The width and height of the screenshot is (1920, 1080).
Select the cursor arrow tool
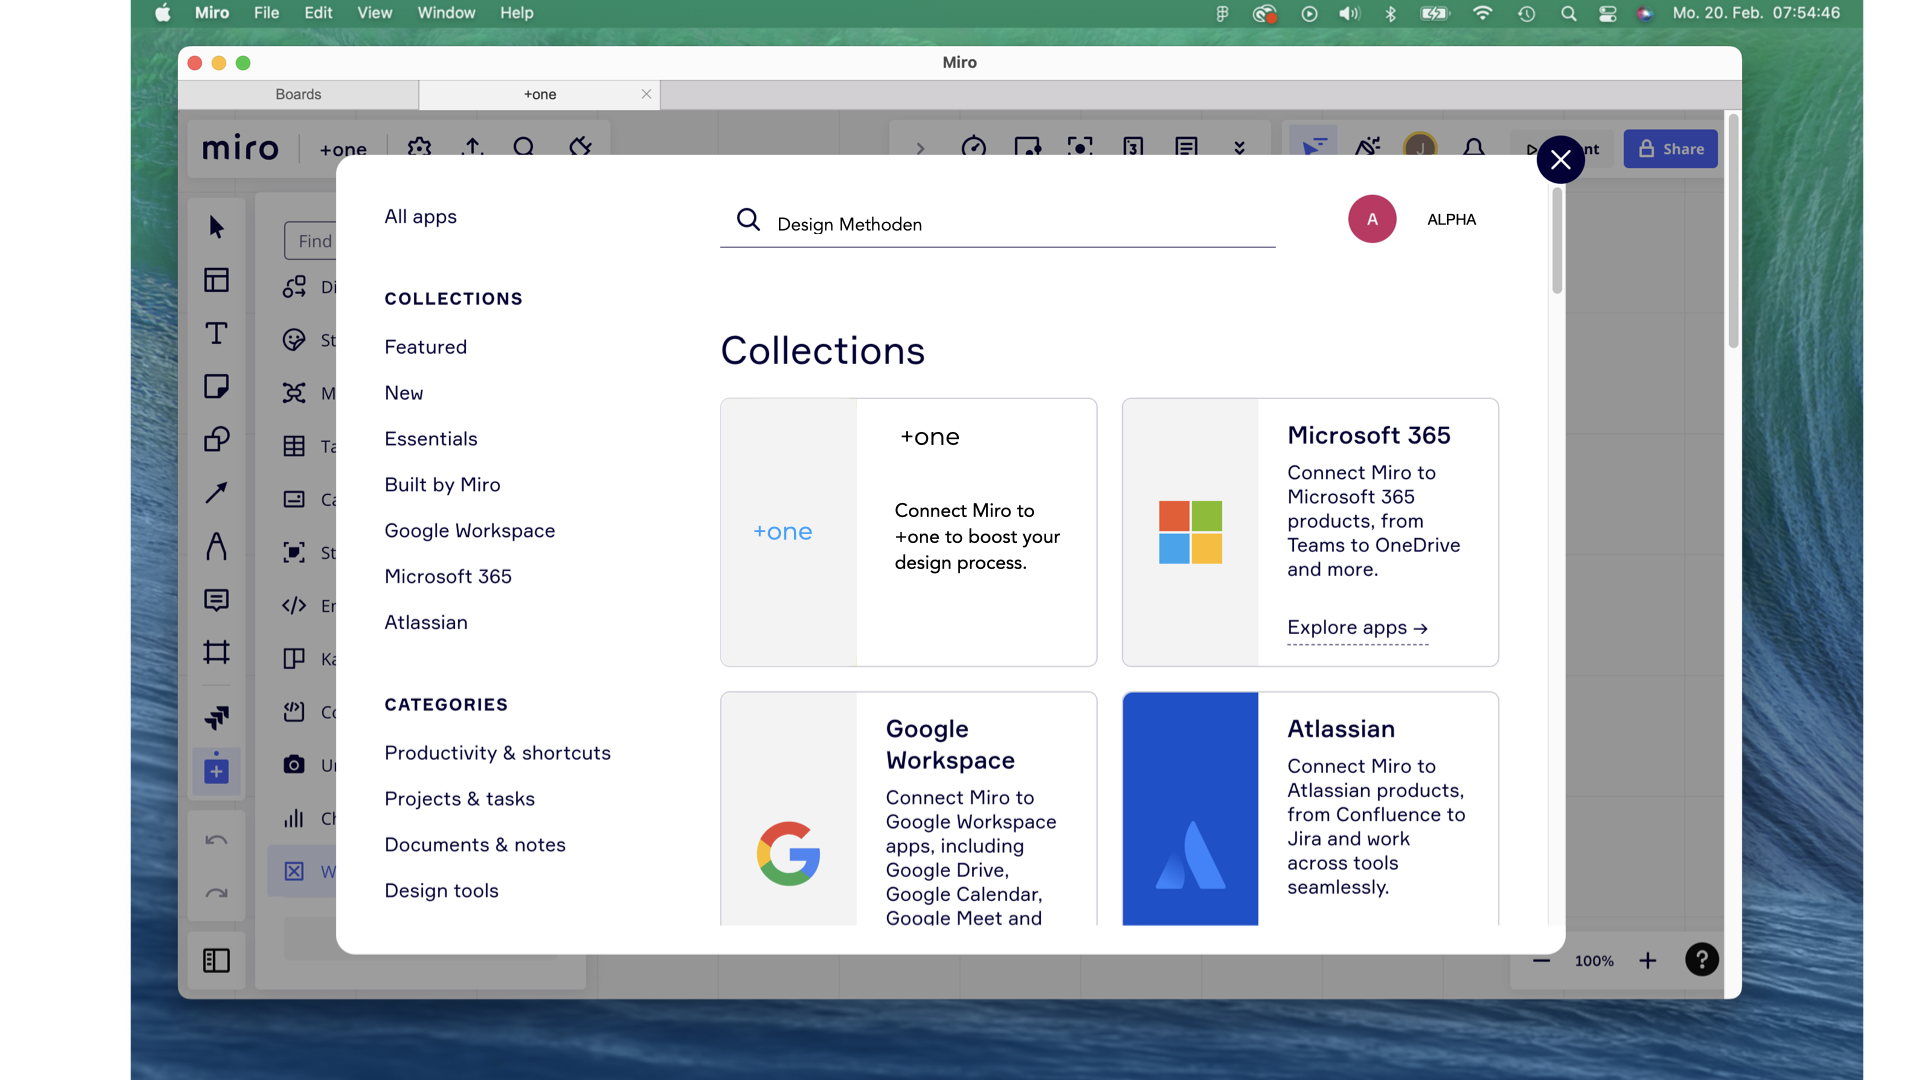(x=216, y=227)
